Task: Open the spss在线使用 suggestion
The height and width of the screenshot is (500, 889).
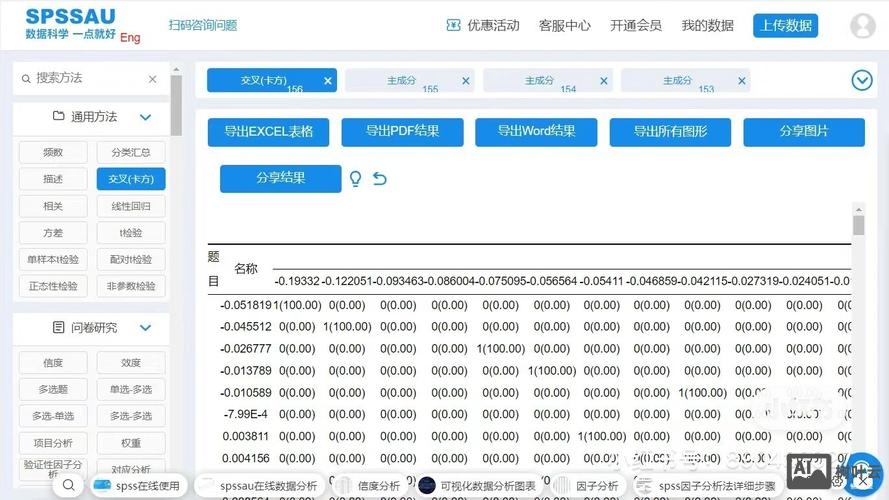Action: (139, 486)
